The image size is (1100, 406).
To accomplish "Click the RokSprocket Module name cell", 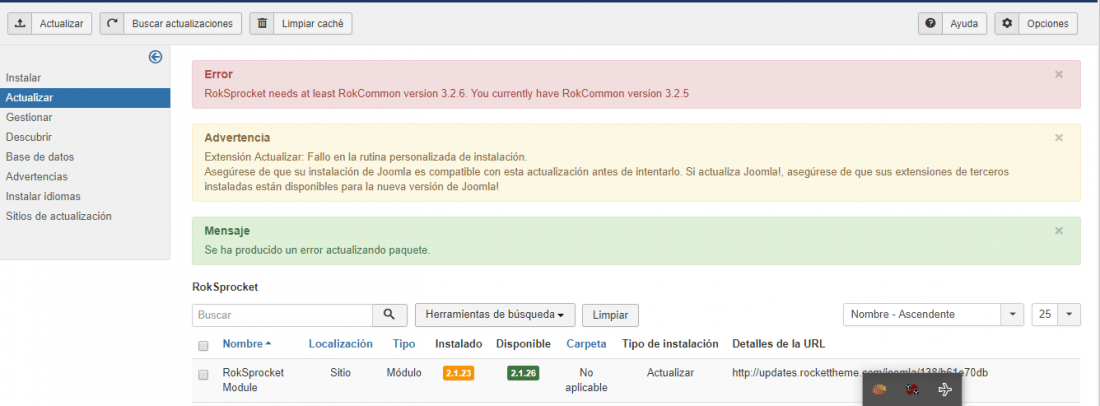I will (x=253, y=379).
